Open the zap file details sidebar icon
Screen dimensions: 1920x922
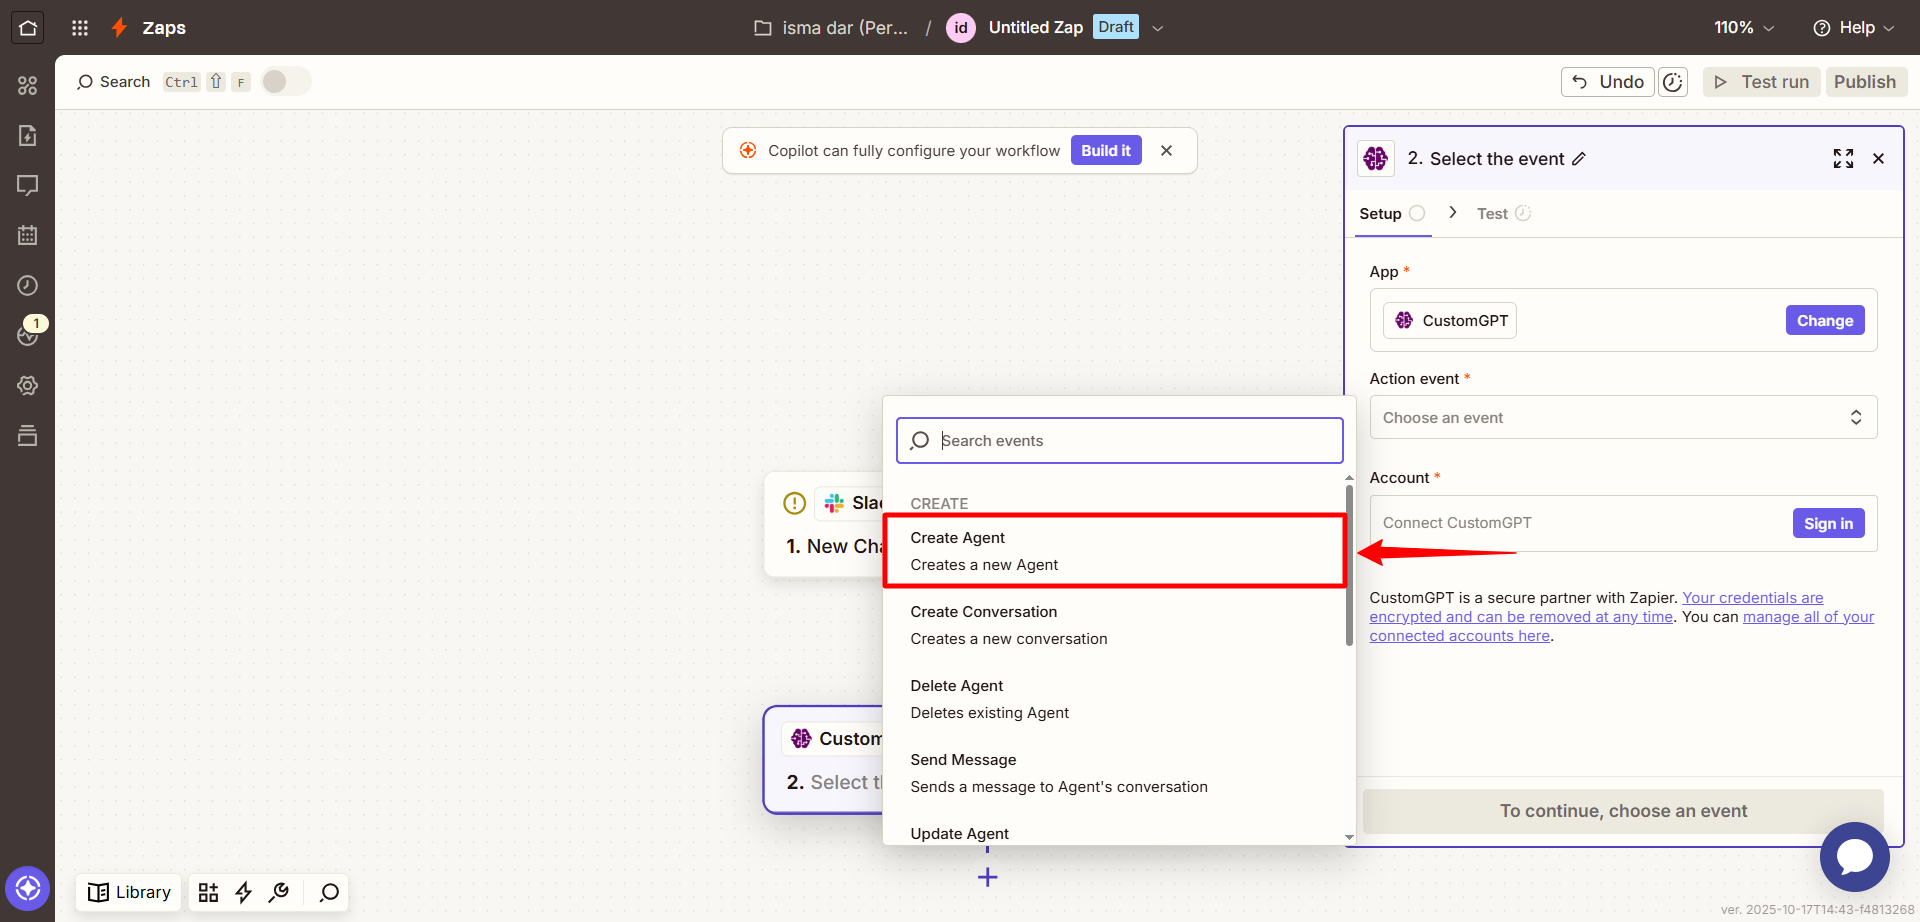tap(27, 135)
